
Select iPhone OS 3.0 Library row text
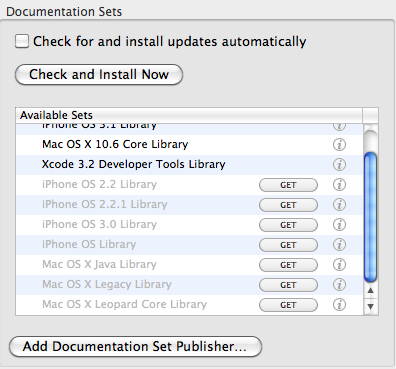(x=99, y=224)
